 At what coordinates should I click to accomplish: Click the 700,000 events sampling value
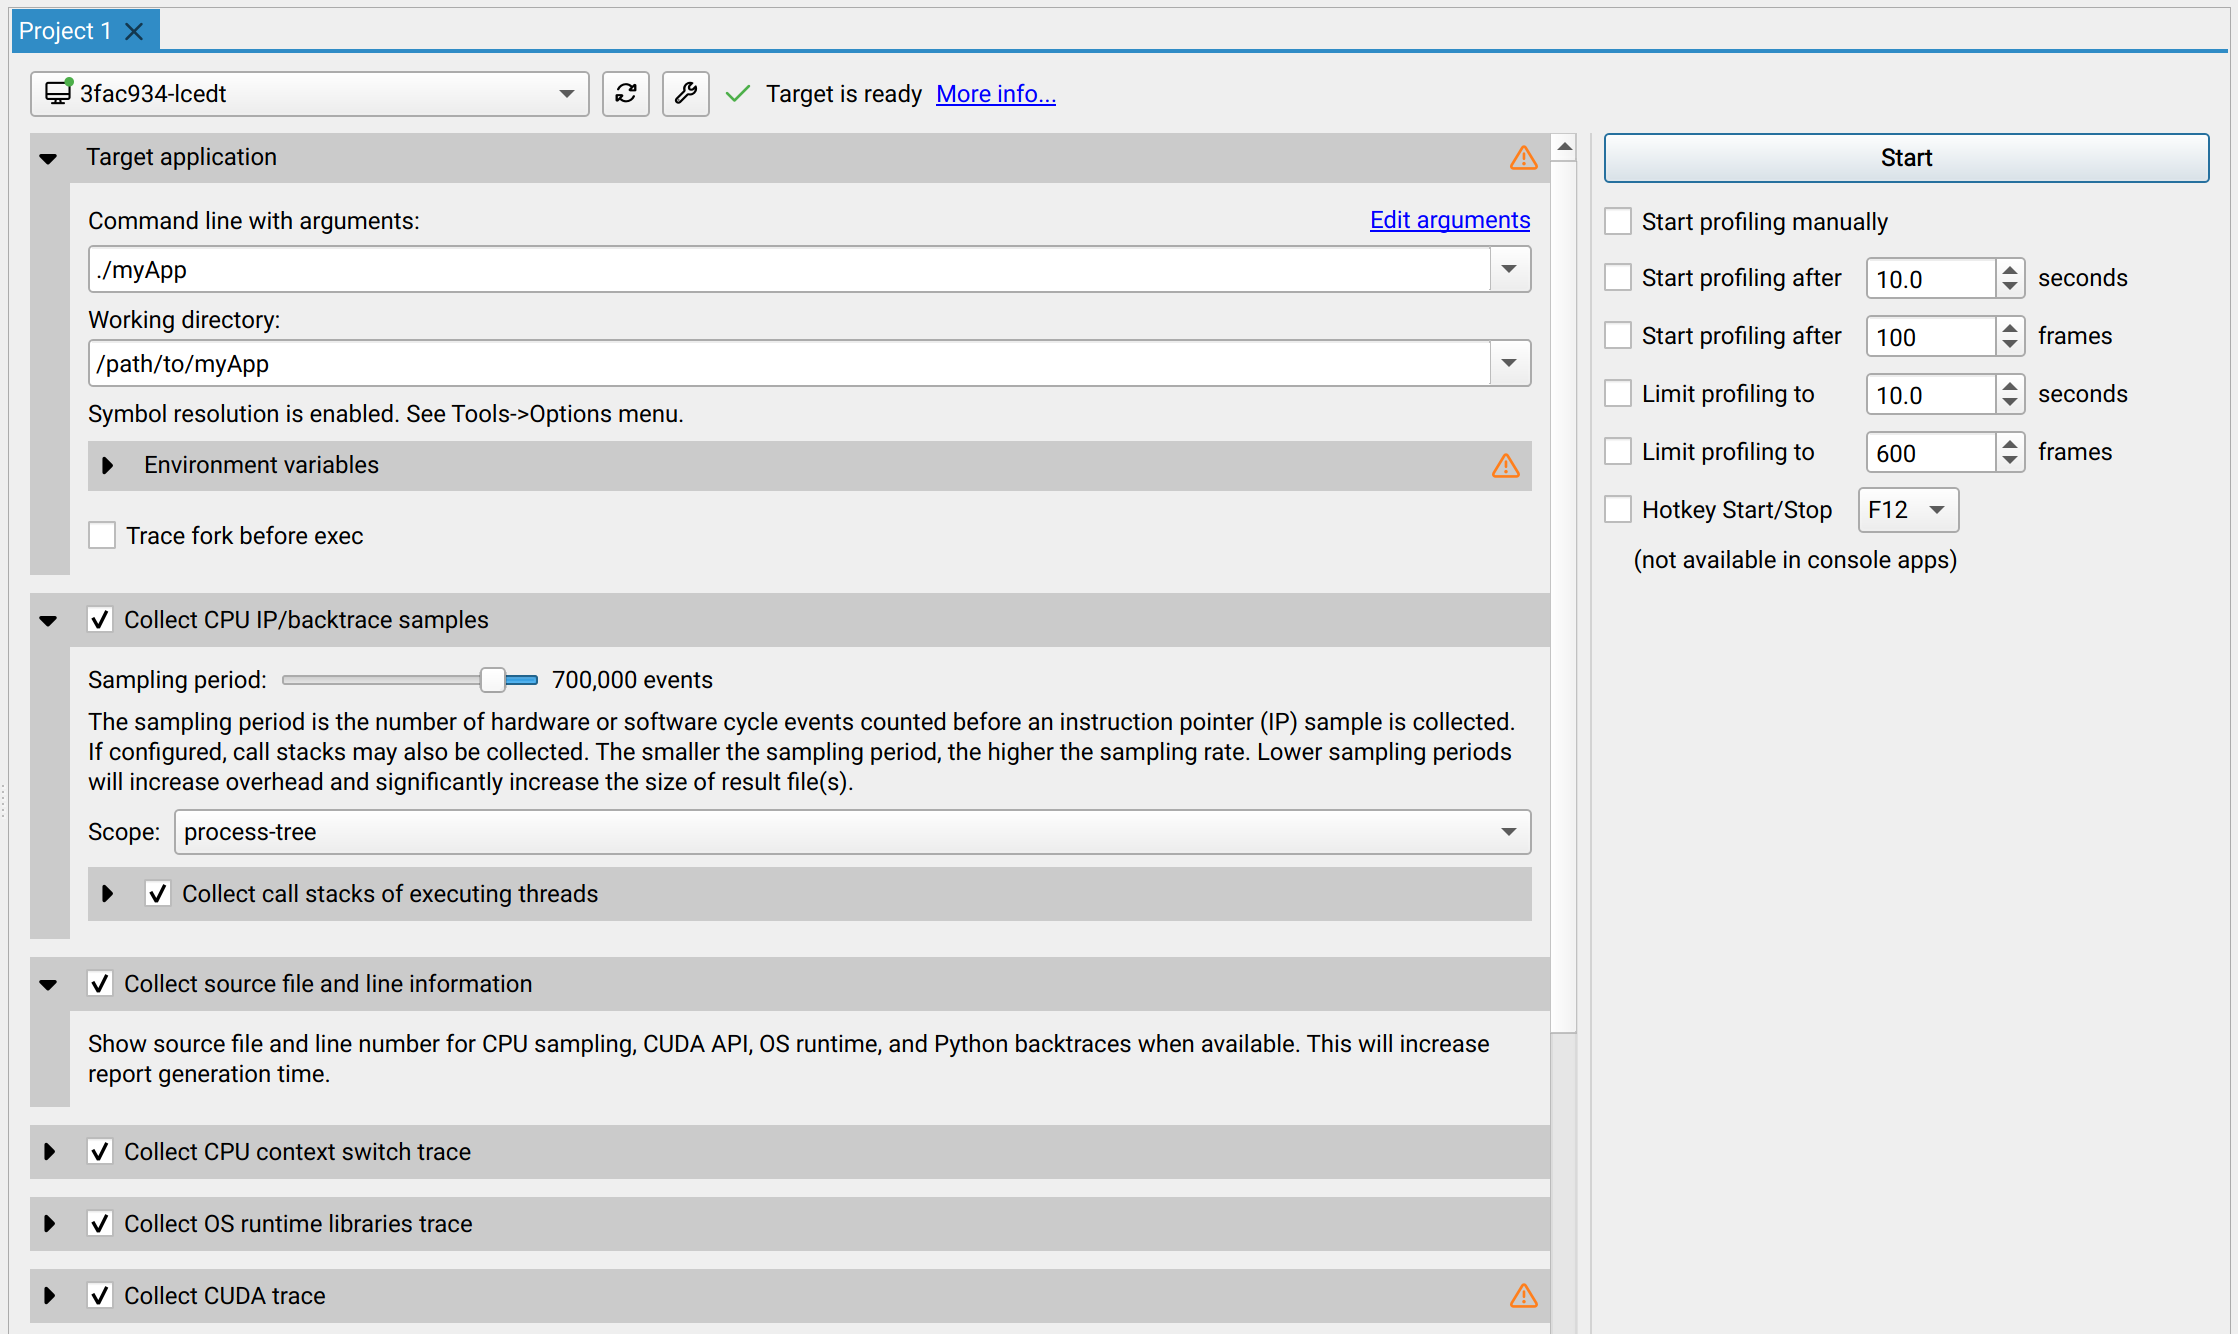click(x=632, y=680)
